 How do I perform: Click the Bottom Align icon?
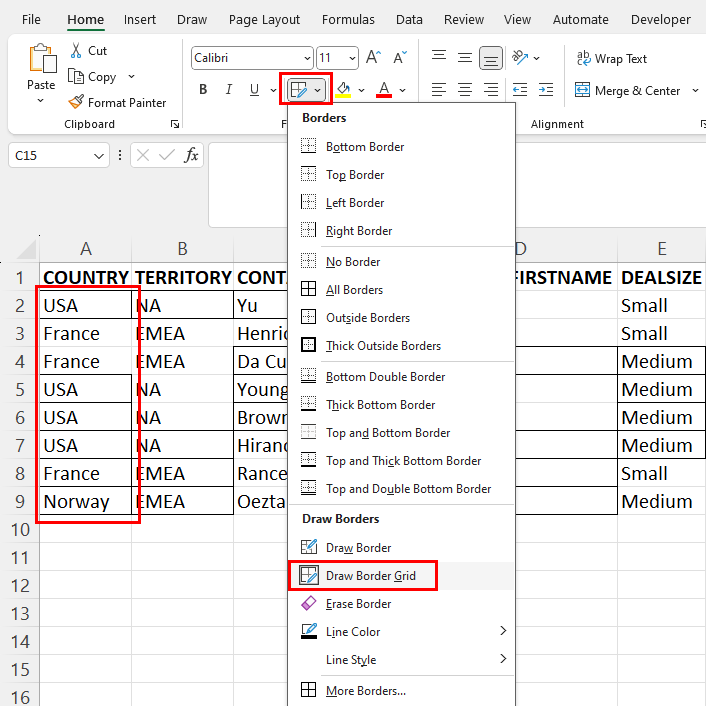coord(491,58)
